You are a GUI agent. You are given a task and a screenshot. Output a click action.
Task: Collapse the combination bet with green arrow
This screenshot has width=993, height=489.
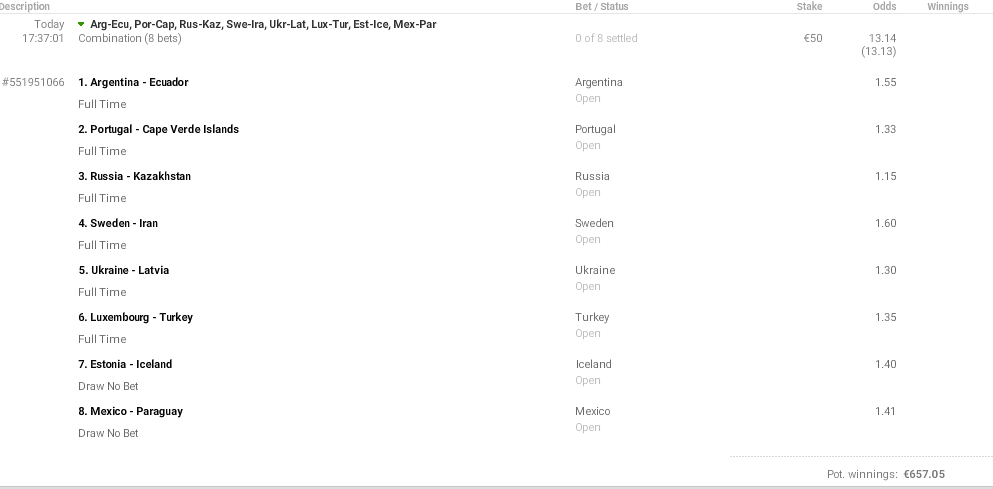tap(81, 24)
